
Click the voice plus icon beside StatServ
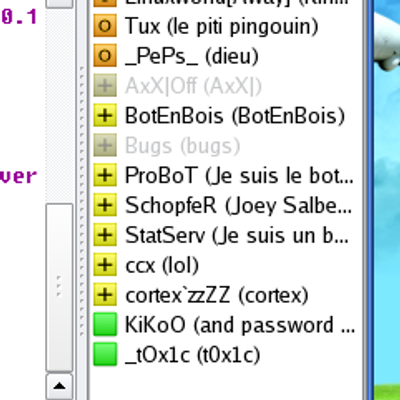click(105, 235)
